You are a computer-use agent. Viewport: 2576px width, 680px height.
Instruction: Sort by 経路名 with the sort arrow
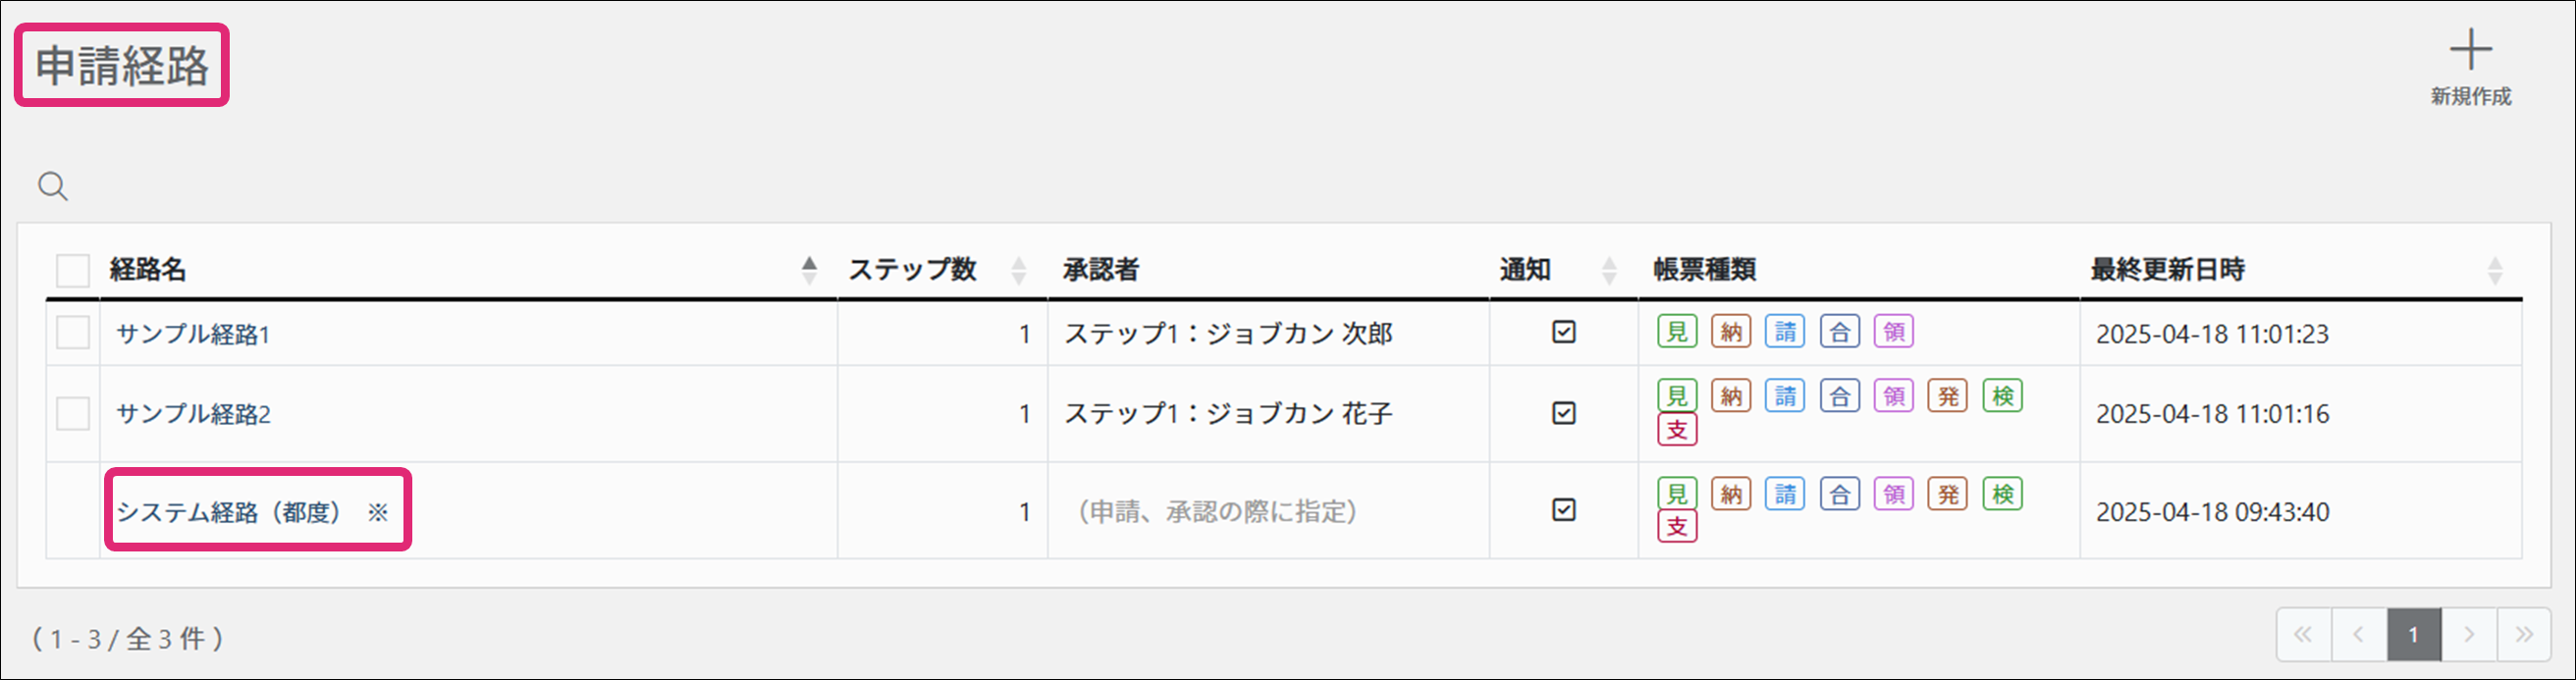tap(809, 270)
